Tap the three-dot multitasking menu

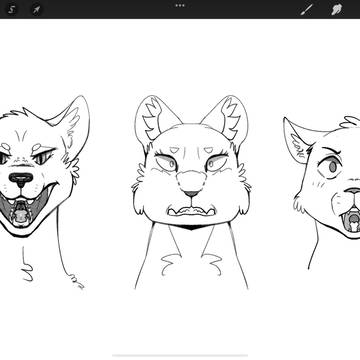click(180, 5)
